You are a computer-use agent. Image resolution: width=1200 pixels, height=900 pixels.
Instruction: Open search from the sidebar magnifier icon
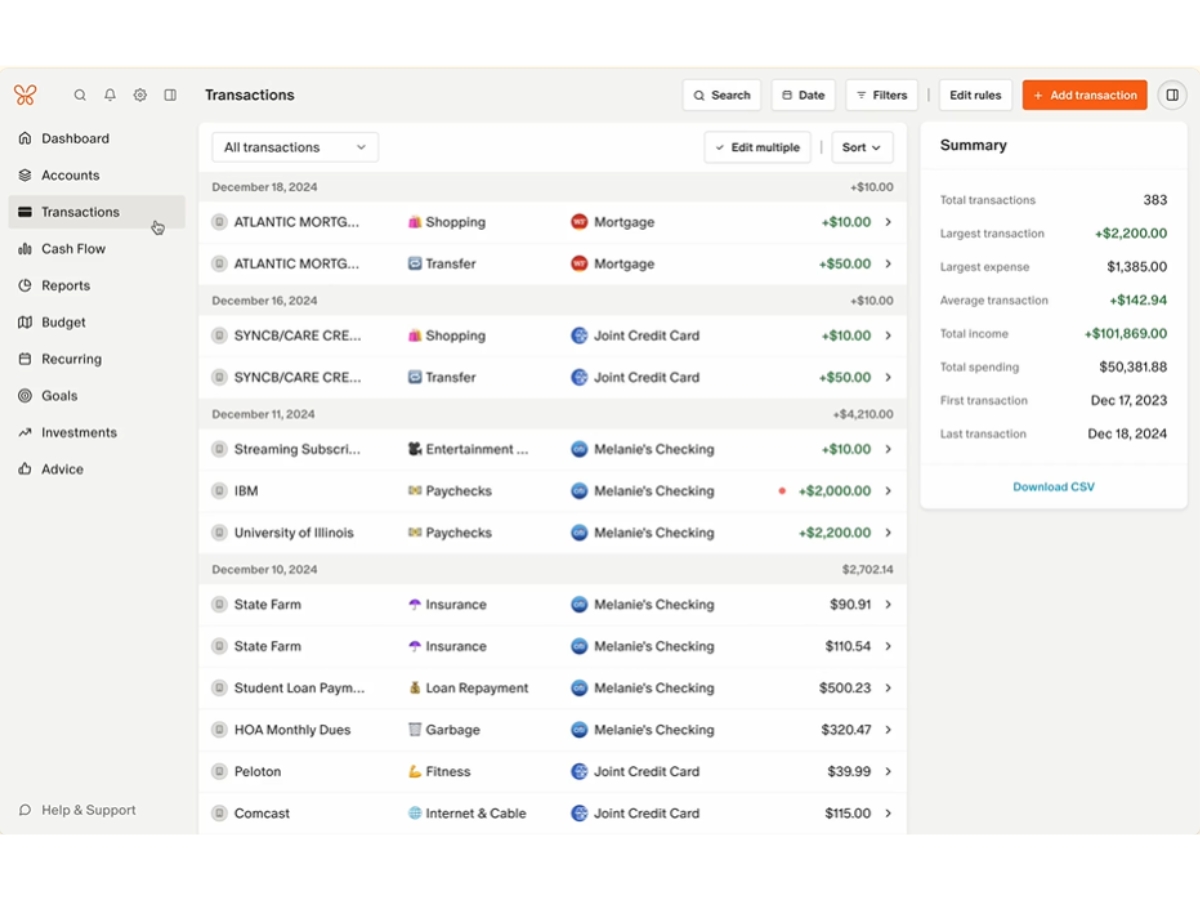(80, 95)
